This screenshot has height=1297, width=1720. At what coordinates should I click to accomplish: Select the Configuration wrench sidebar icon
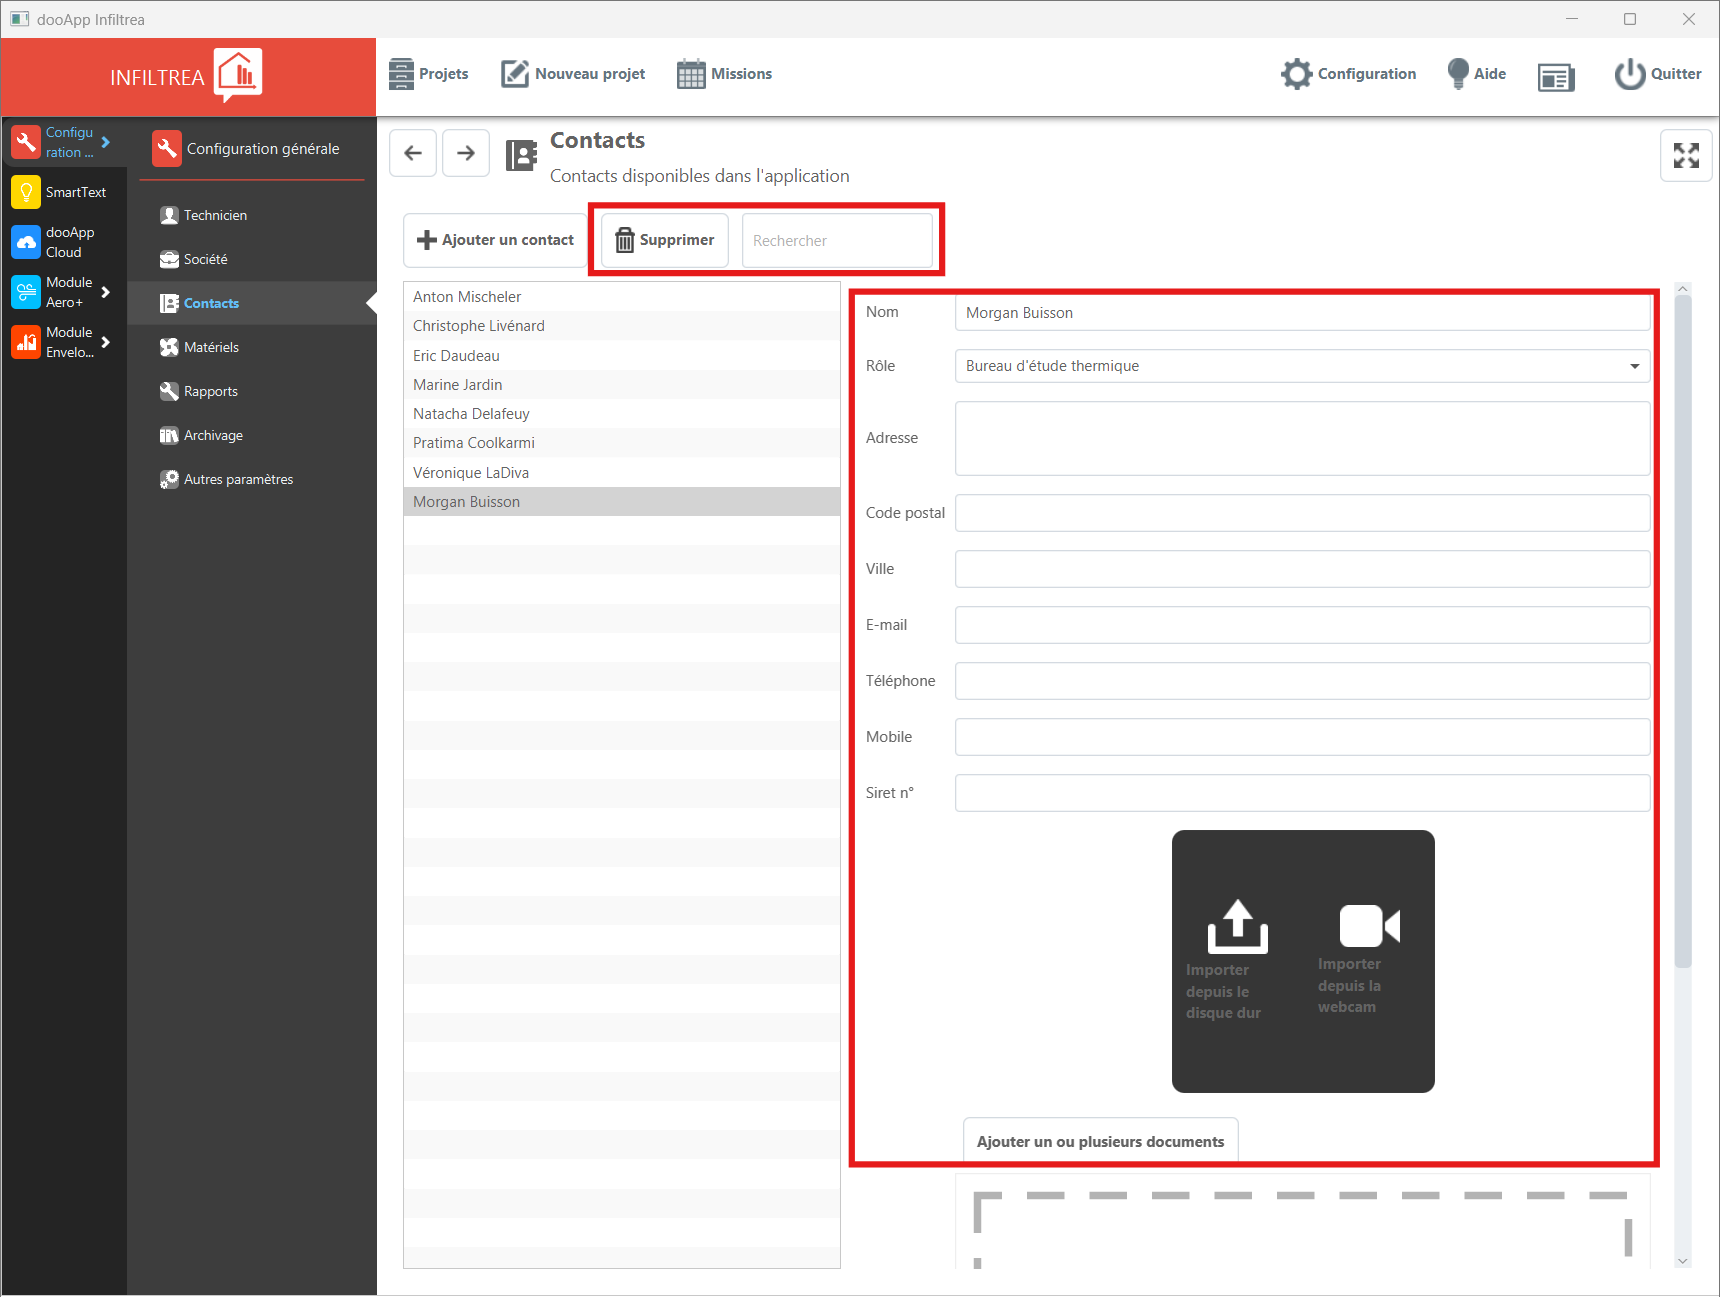pos(26,142)
